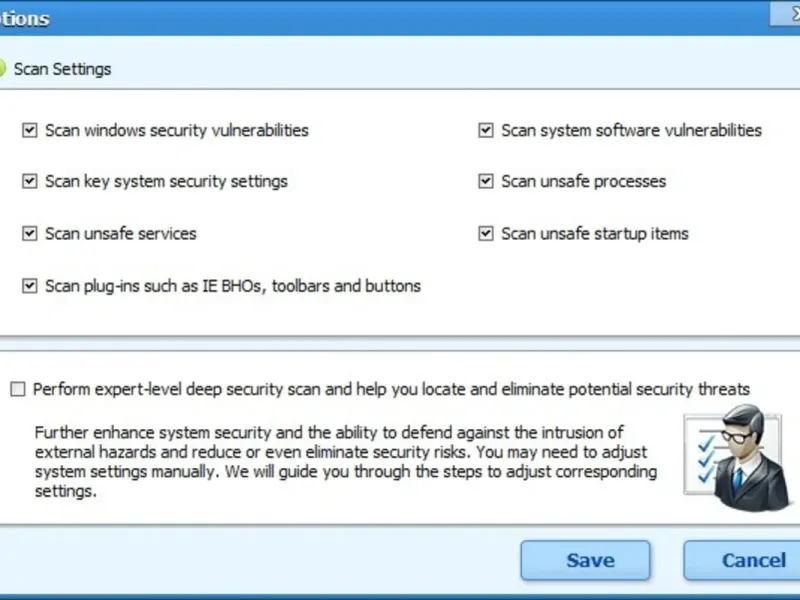Toggle scanning of IE BHO plug-ins
Image resolution: width=800 pixels, height=600 pixels.
(x=29, y=286)
